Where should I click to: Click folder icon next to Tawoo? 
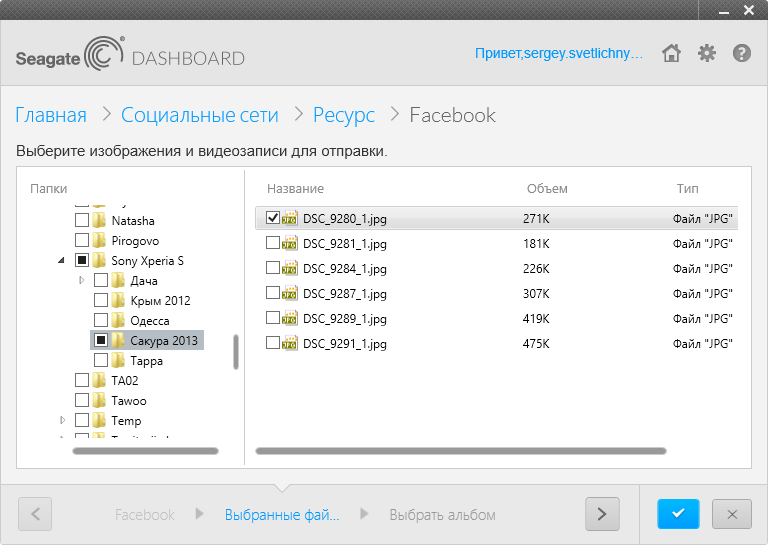99,401
